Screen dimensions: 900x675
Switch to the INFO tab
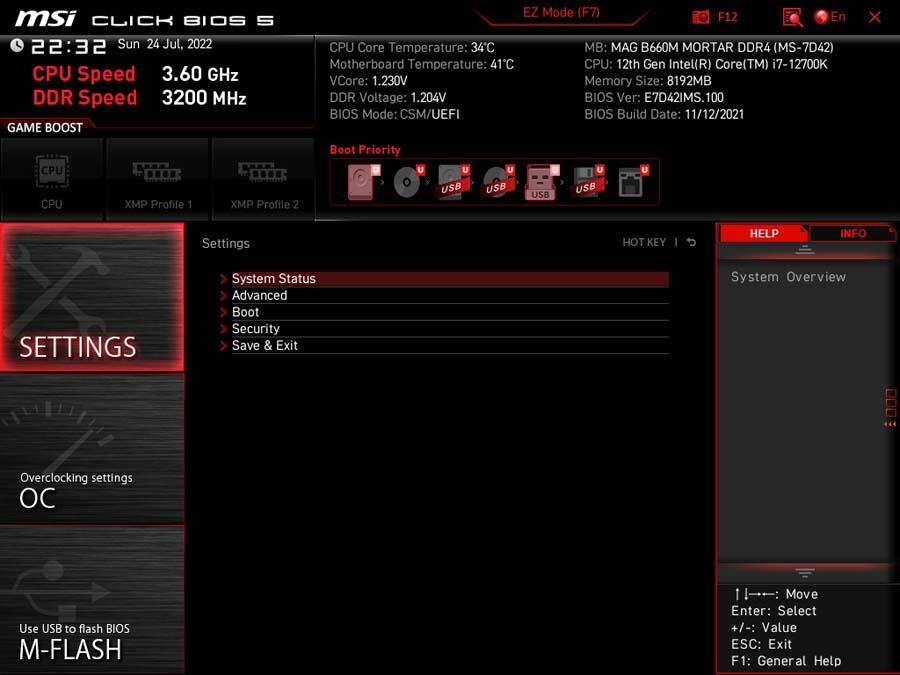pyautogui.click(x=852, y=233)
